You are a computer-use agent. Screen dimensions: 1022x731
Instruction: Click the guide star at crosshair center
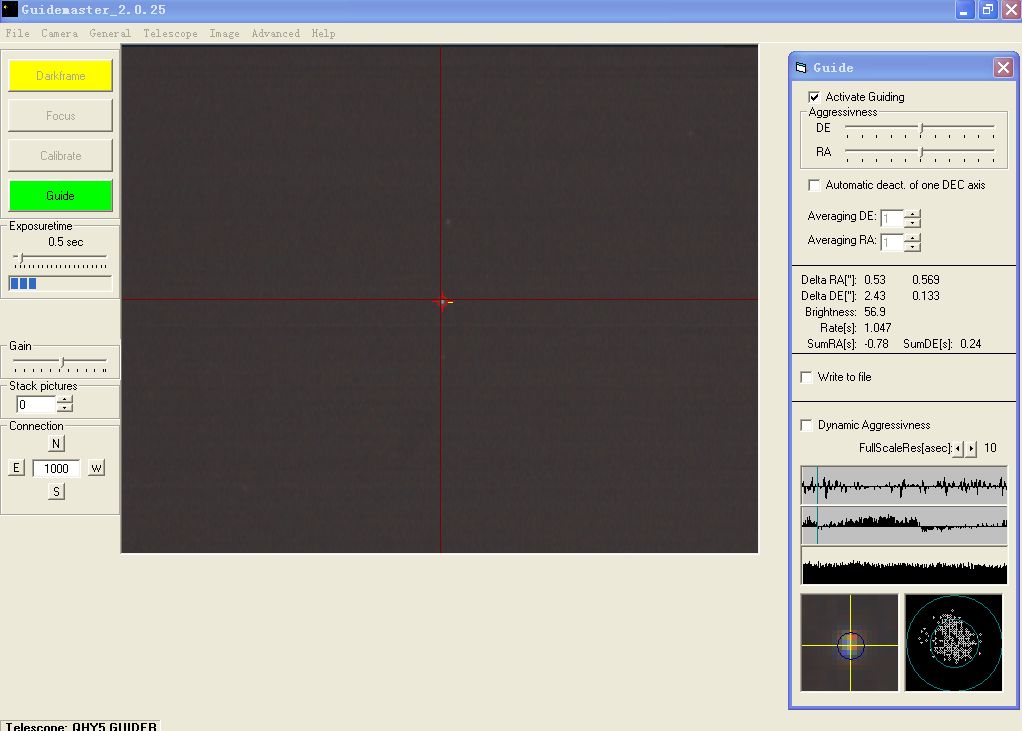[443, 302]
